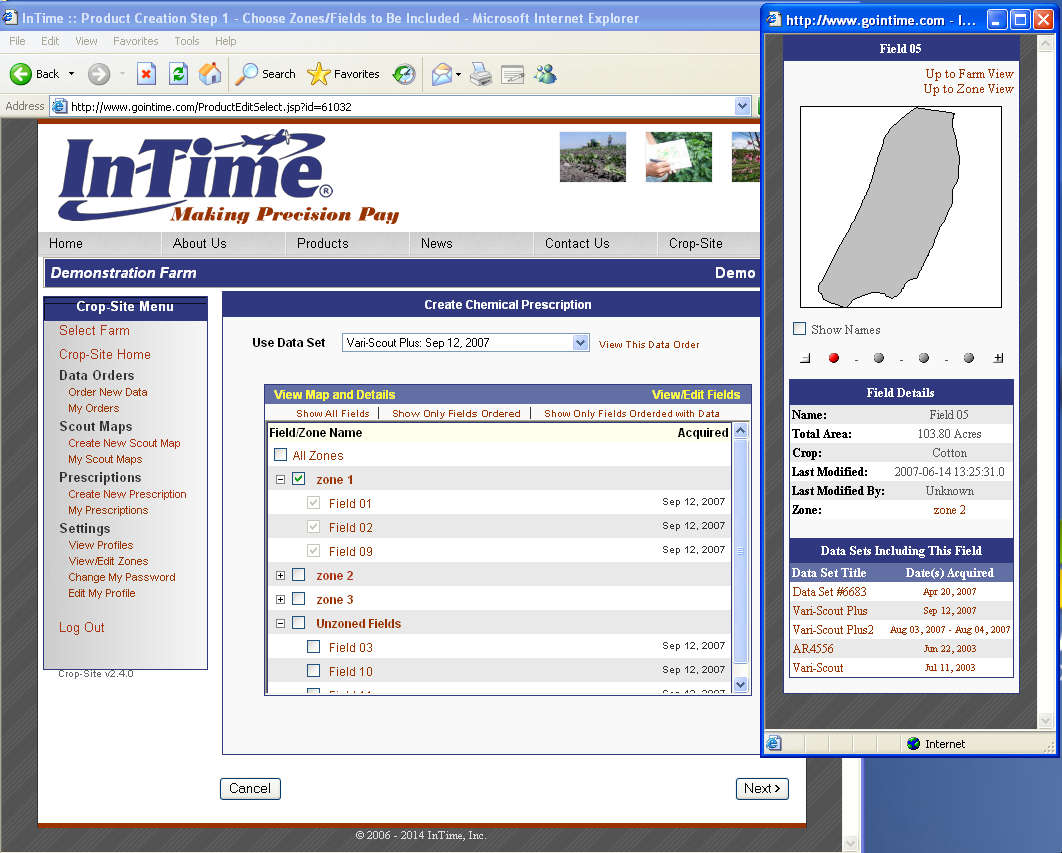Click the Messenger people icon
The image size is (1062, 853).
click(545, 74)
